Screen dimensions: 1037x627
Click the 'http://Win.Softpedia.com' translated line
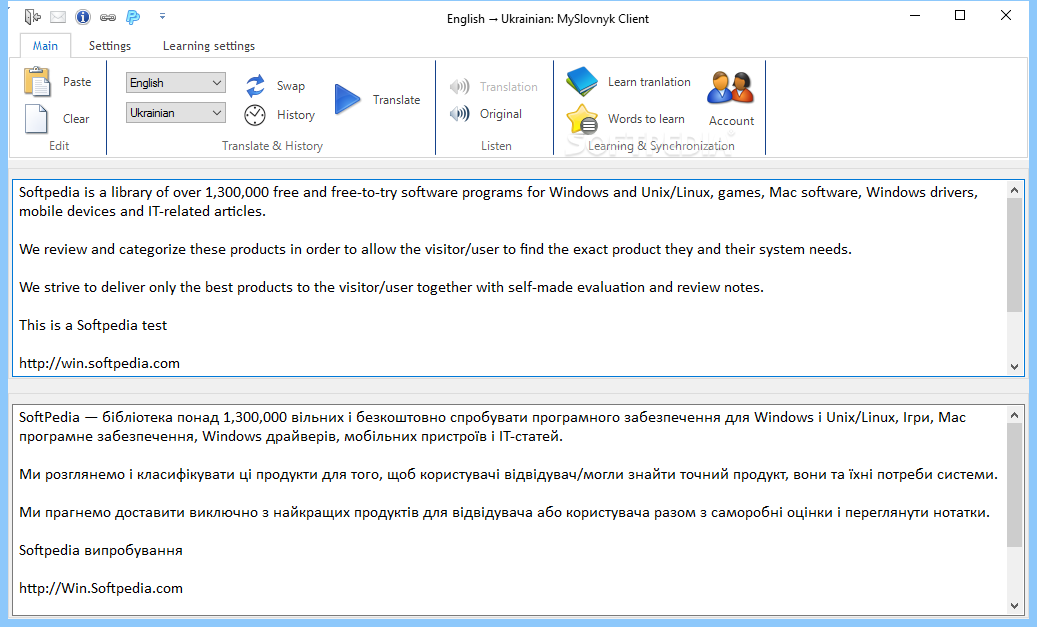pyautogui.click(x=101, y=588)
